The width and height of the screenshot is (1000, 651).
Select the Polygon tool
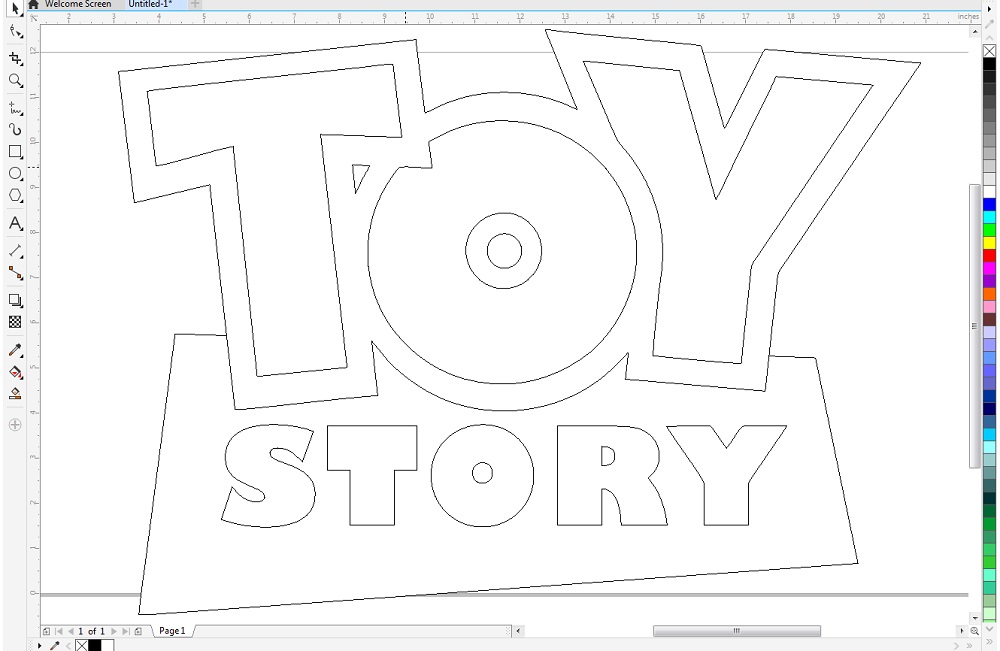(x=15, y=195)
